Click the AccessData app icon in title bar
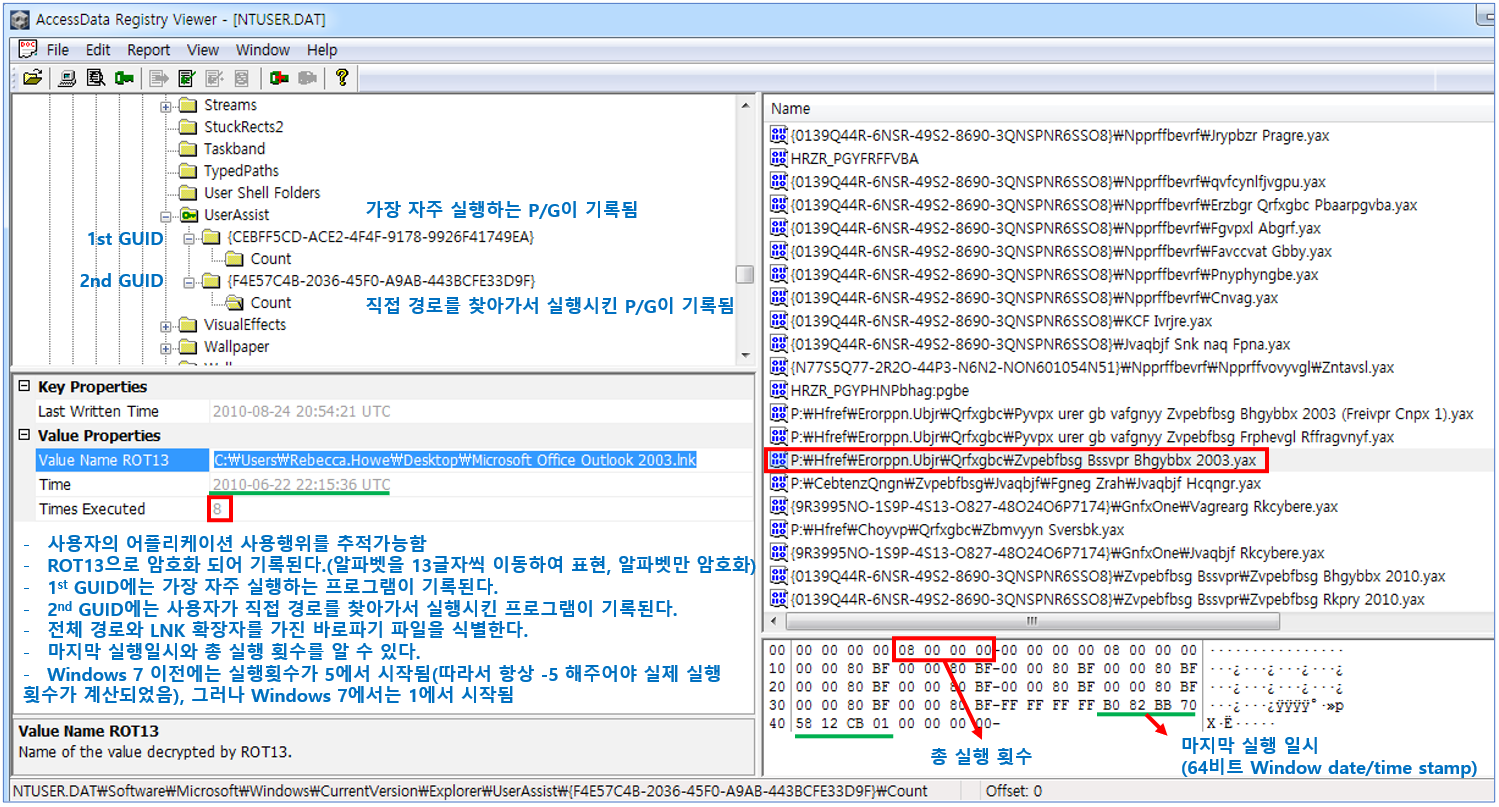This screenshot has height=807, width=1499. coord(18,19)
